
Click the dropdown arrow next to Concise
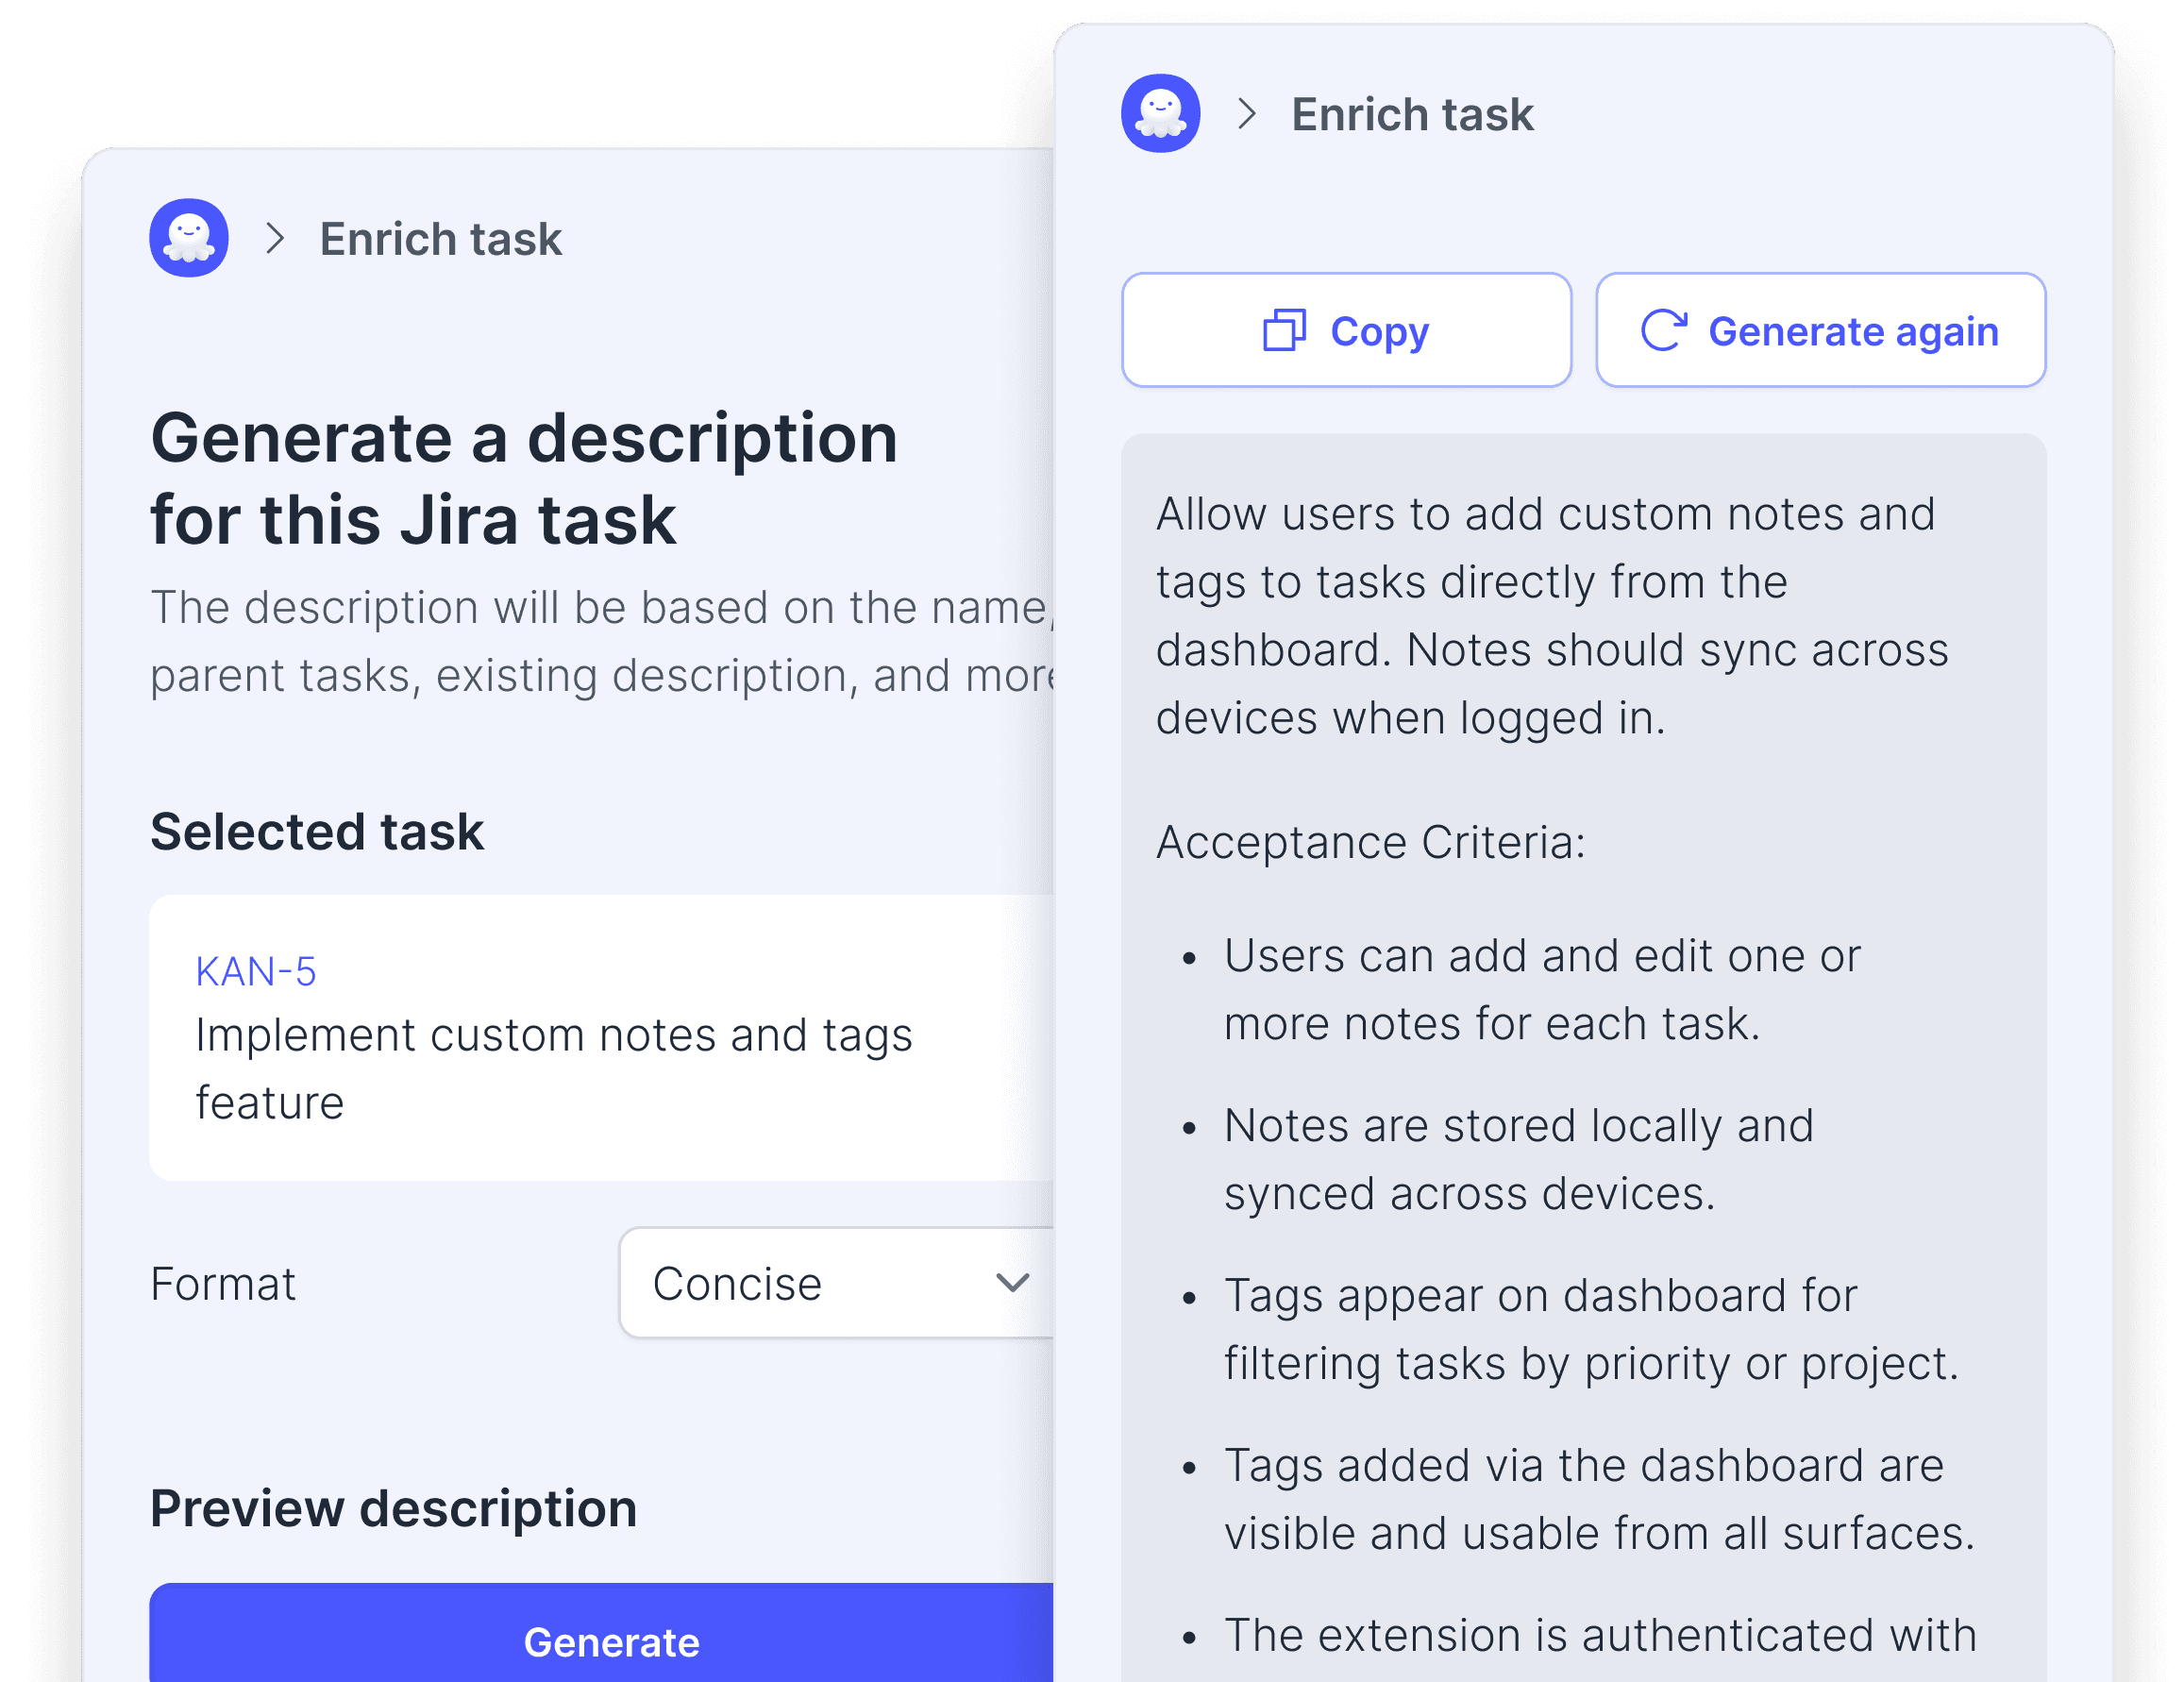1012,1283
